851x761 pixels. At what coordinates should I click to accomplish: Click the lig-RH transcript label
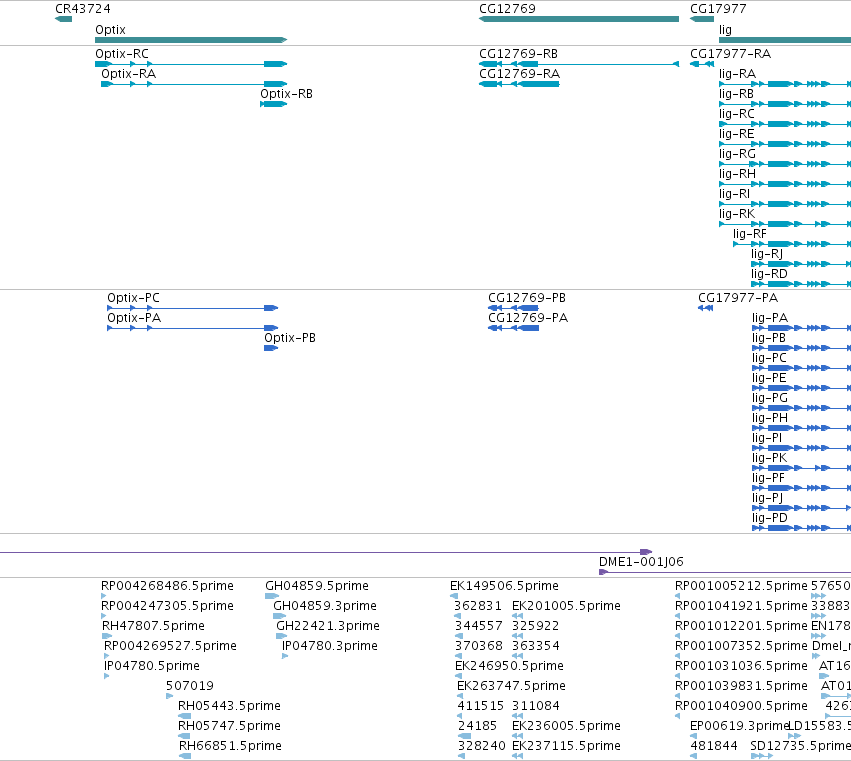point(737,174)
